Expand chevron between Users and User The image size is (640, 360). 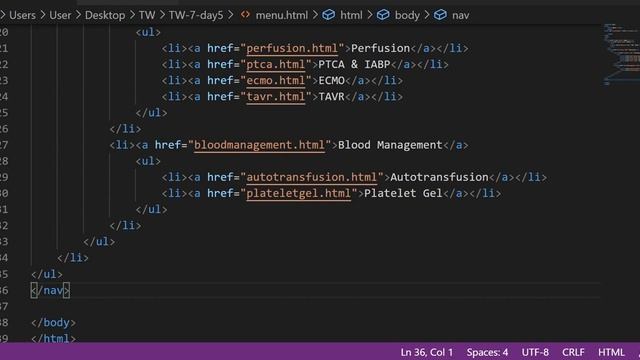tap(42, 15)
